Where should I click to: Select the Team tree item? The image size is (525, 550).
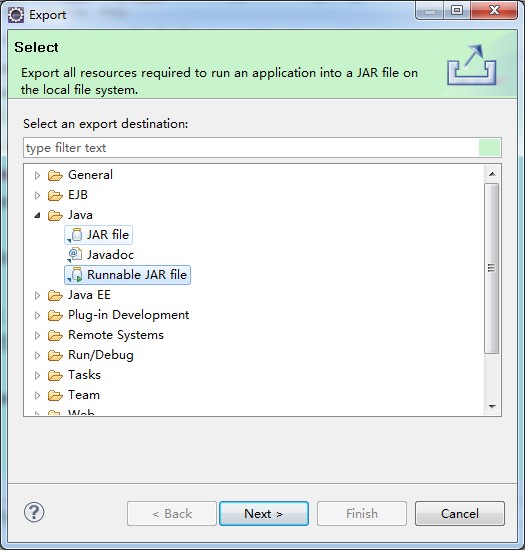tap(84, 395)
